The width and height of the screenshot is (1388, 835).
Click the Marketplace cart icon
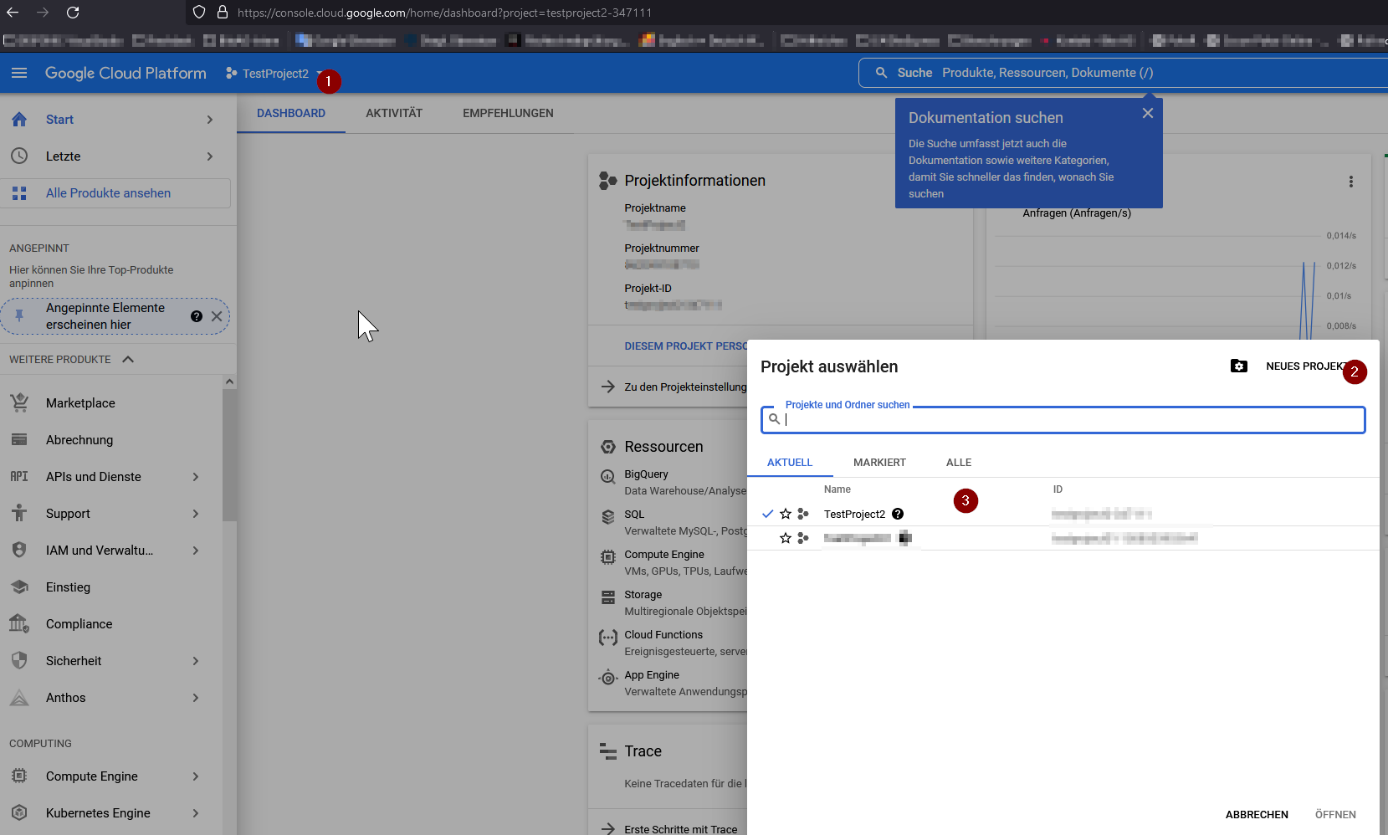(x=19, y=403)
